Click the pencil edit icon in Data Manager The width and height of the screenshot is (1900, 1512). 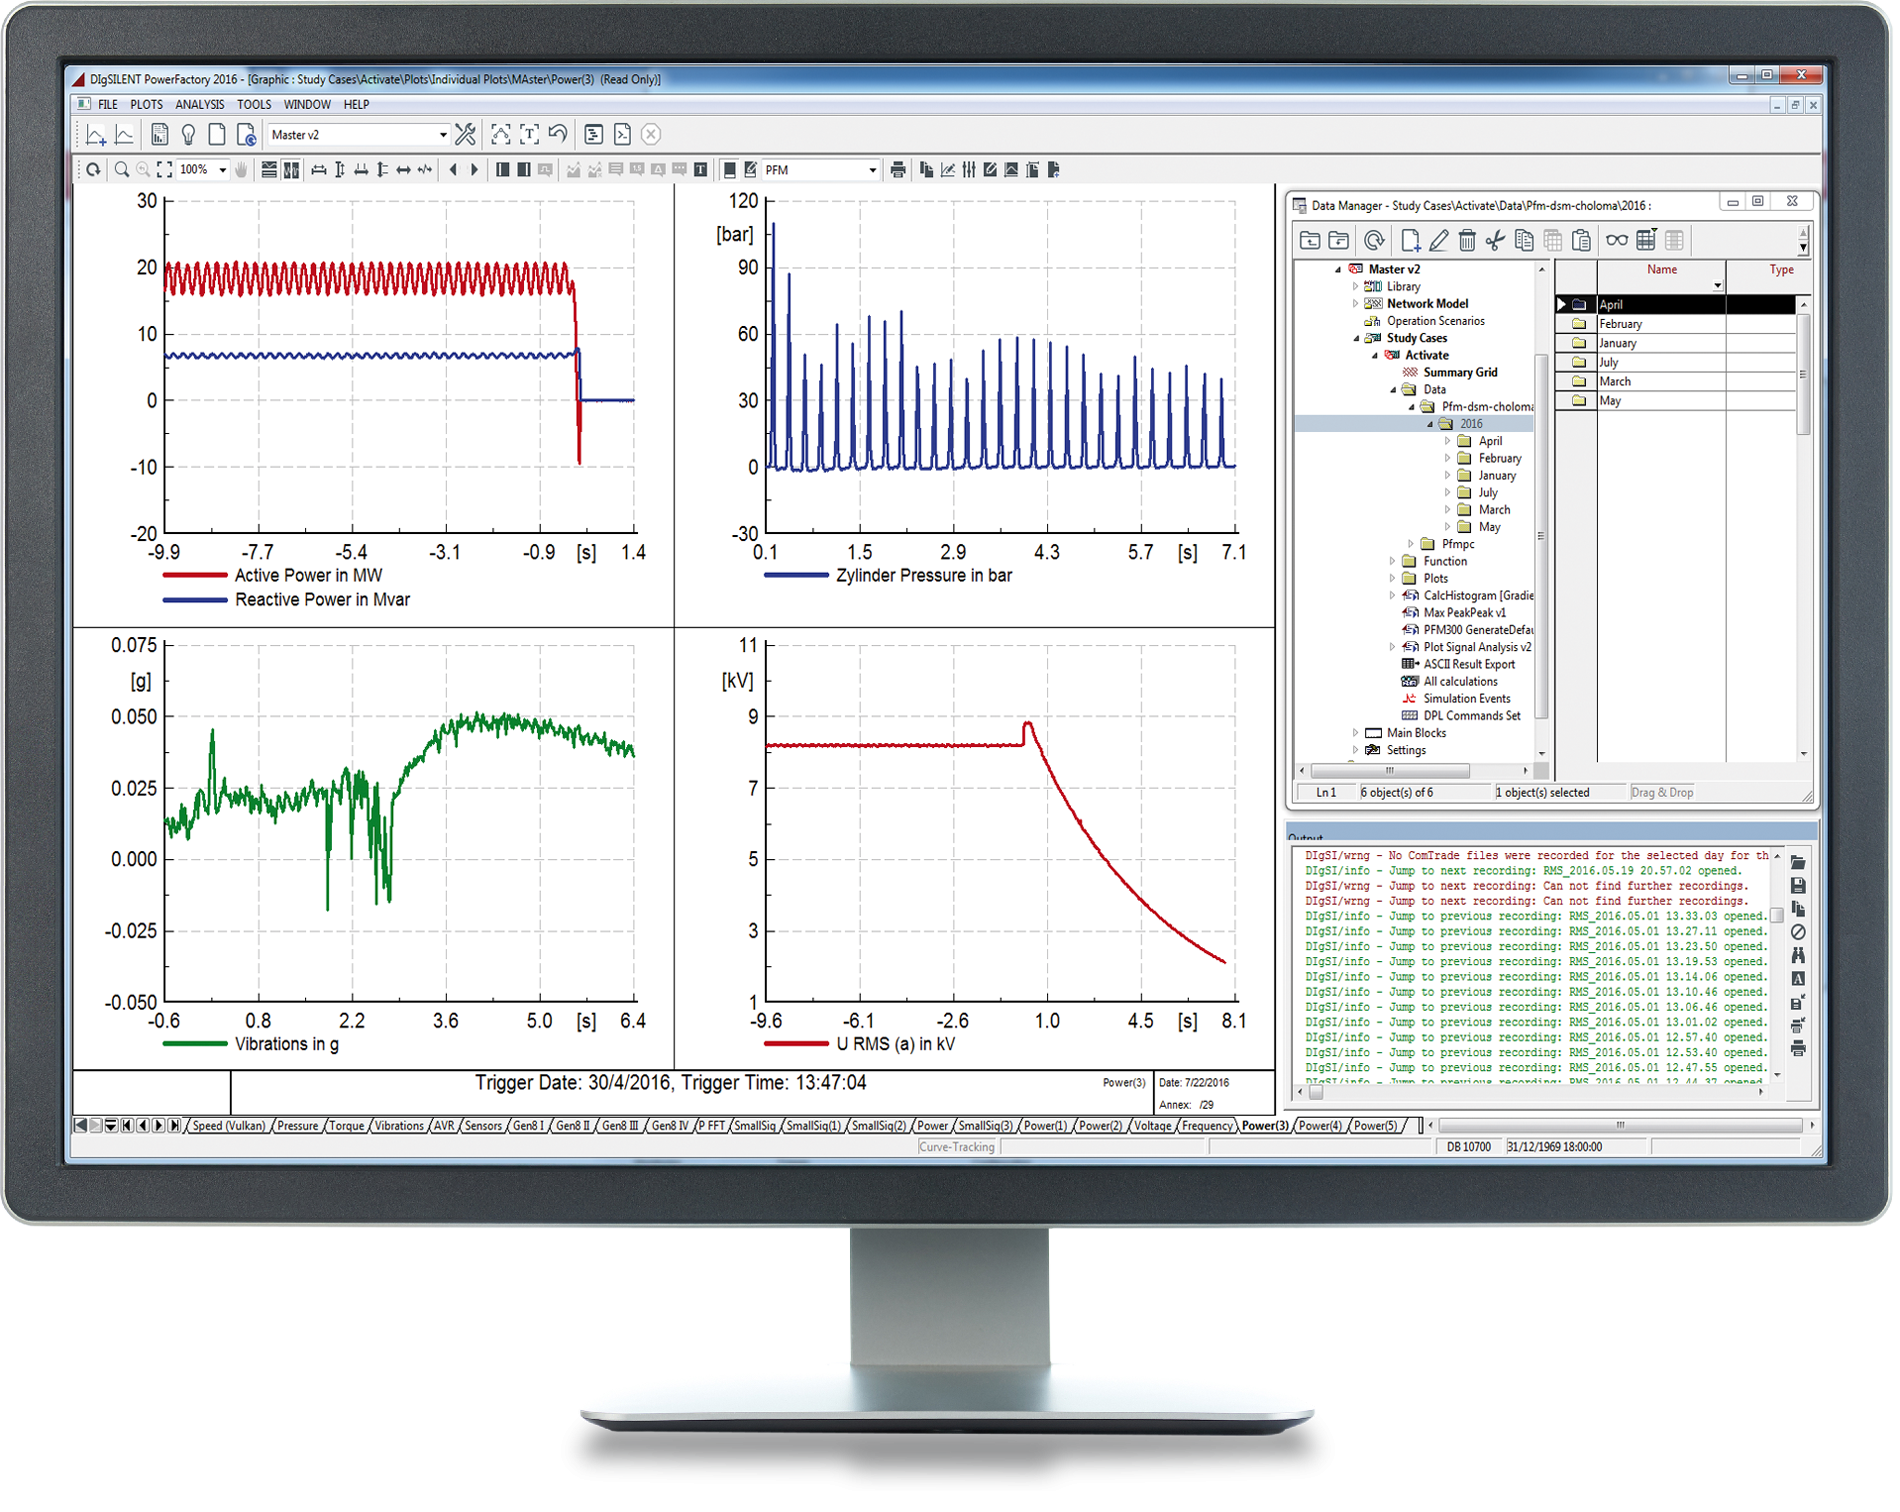coord(1438,240)
